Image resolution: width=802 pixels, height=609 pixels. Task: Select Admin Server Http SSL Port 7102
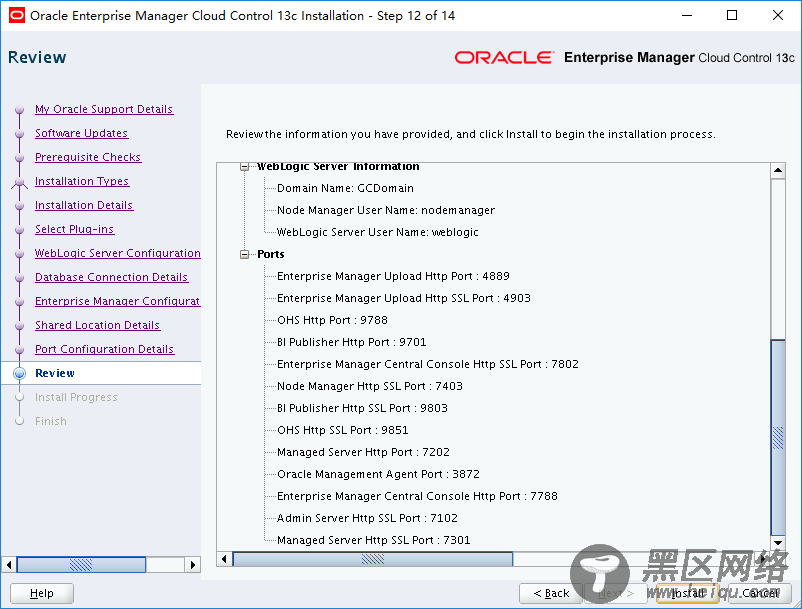pyautogui.click(x=367, y=518)
